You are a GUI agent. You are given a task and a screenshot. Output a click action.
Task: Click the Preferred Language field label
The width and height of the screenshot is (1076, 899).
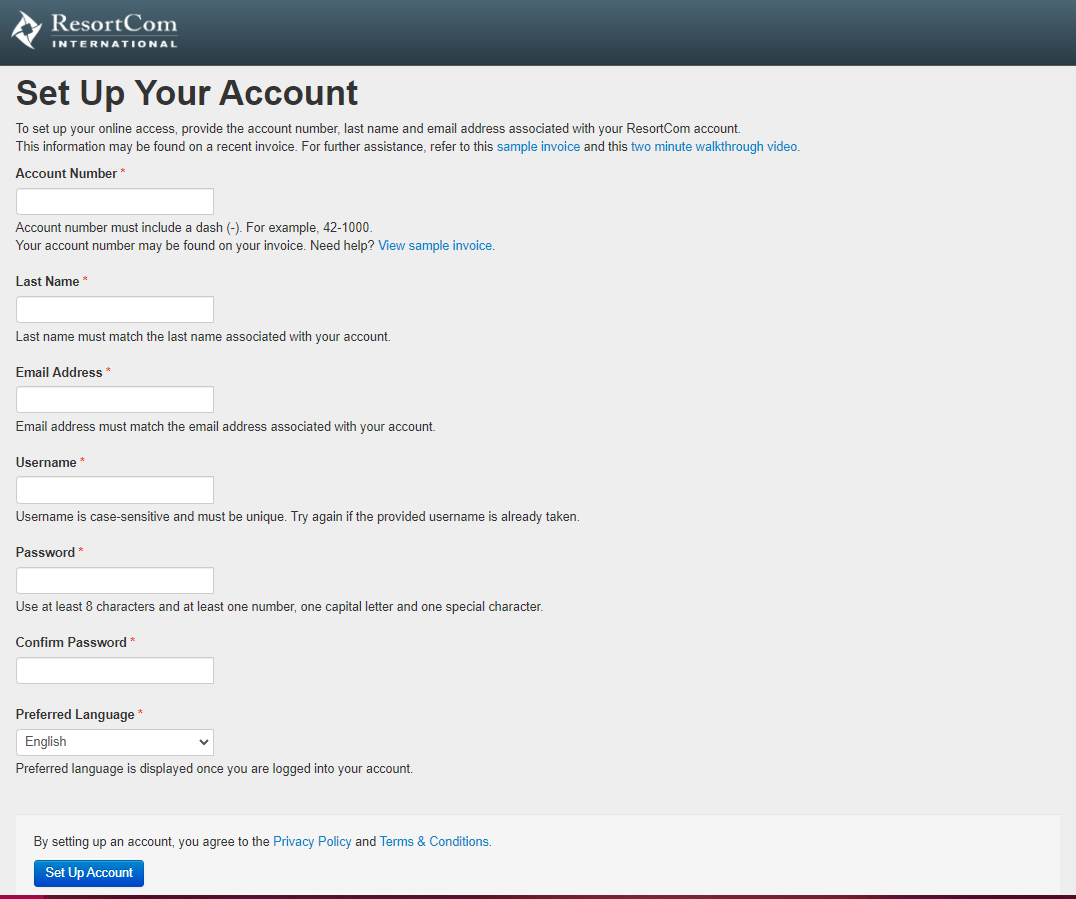pyautogui.click(x=75, y=715)
